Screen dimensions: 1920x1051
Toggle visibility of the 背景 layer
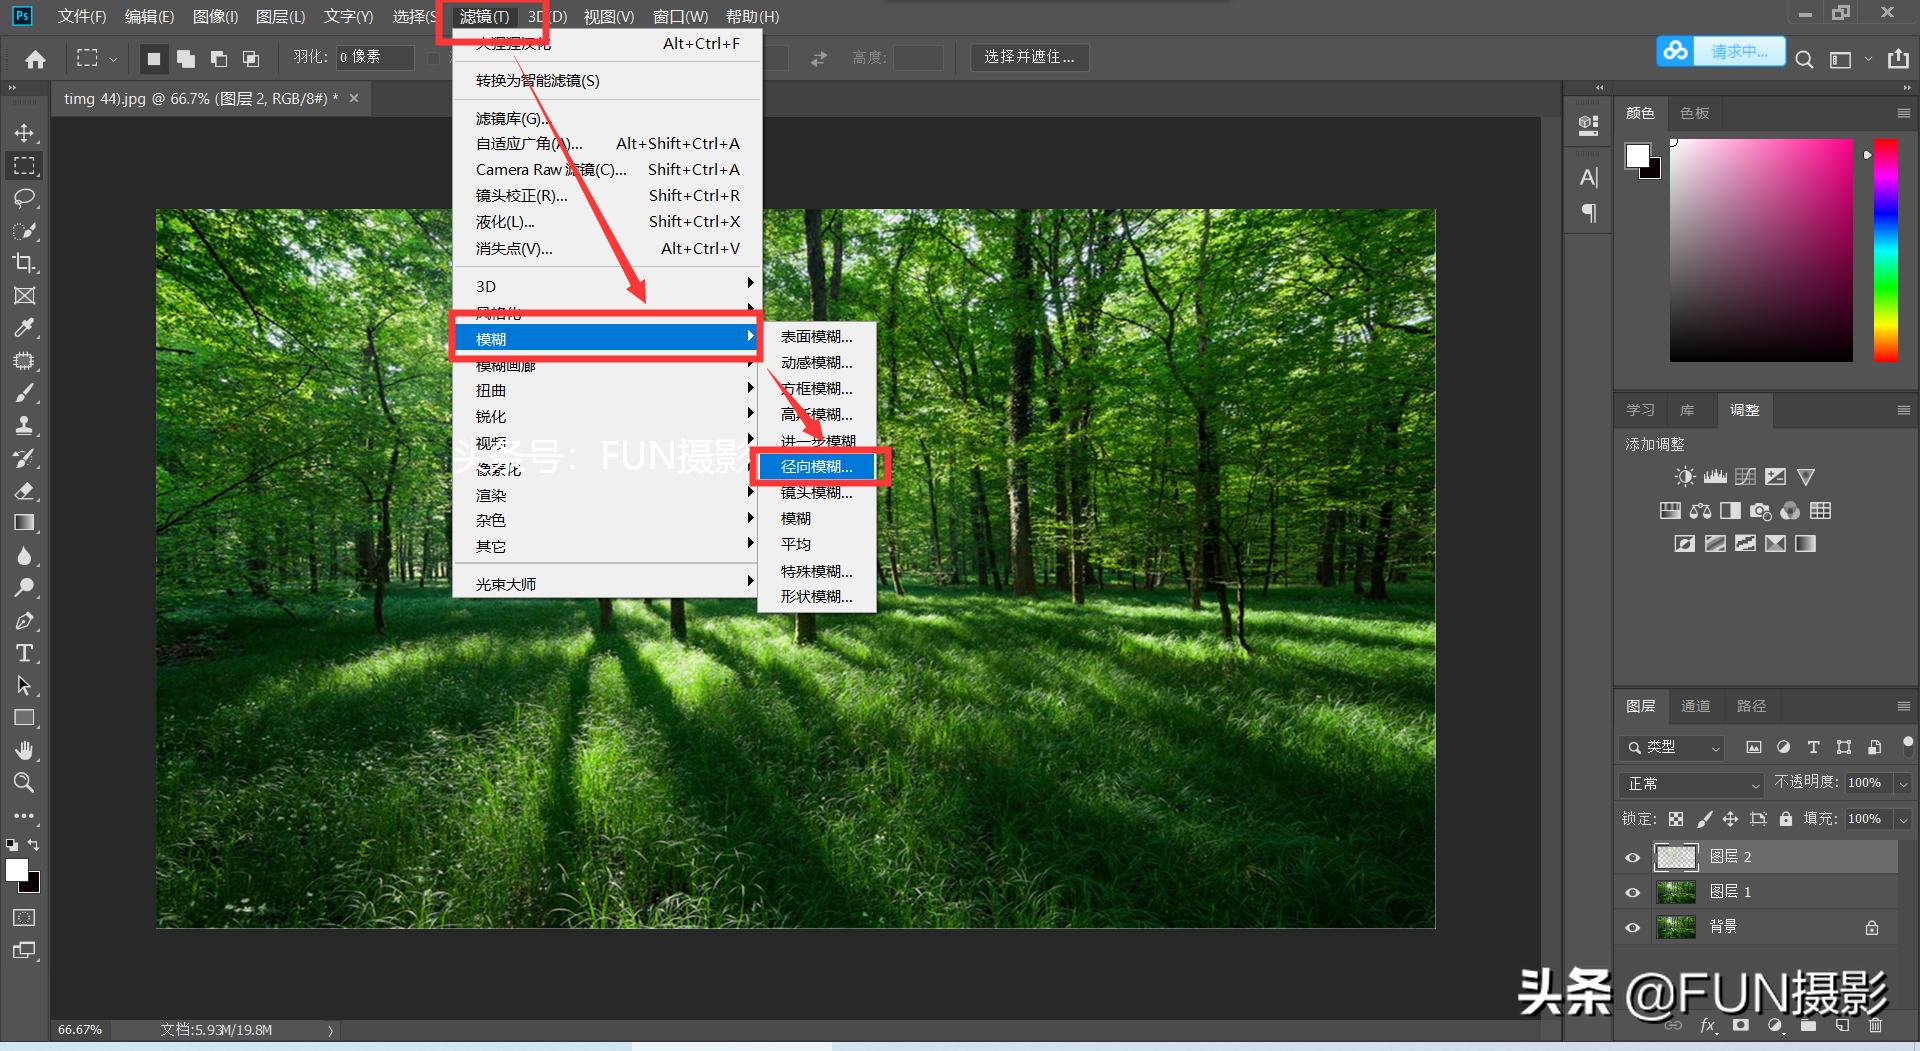pyautogui.click(x=1633, y=927)
